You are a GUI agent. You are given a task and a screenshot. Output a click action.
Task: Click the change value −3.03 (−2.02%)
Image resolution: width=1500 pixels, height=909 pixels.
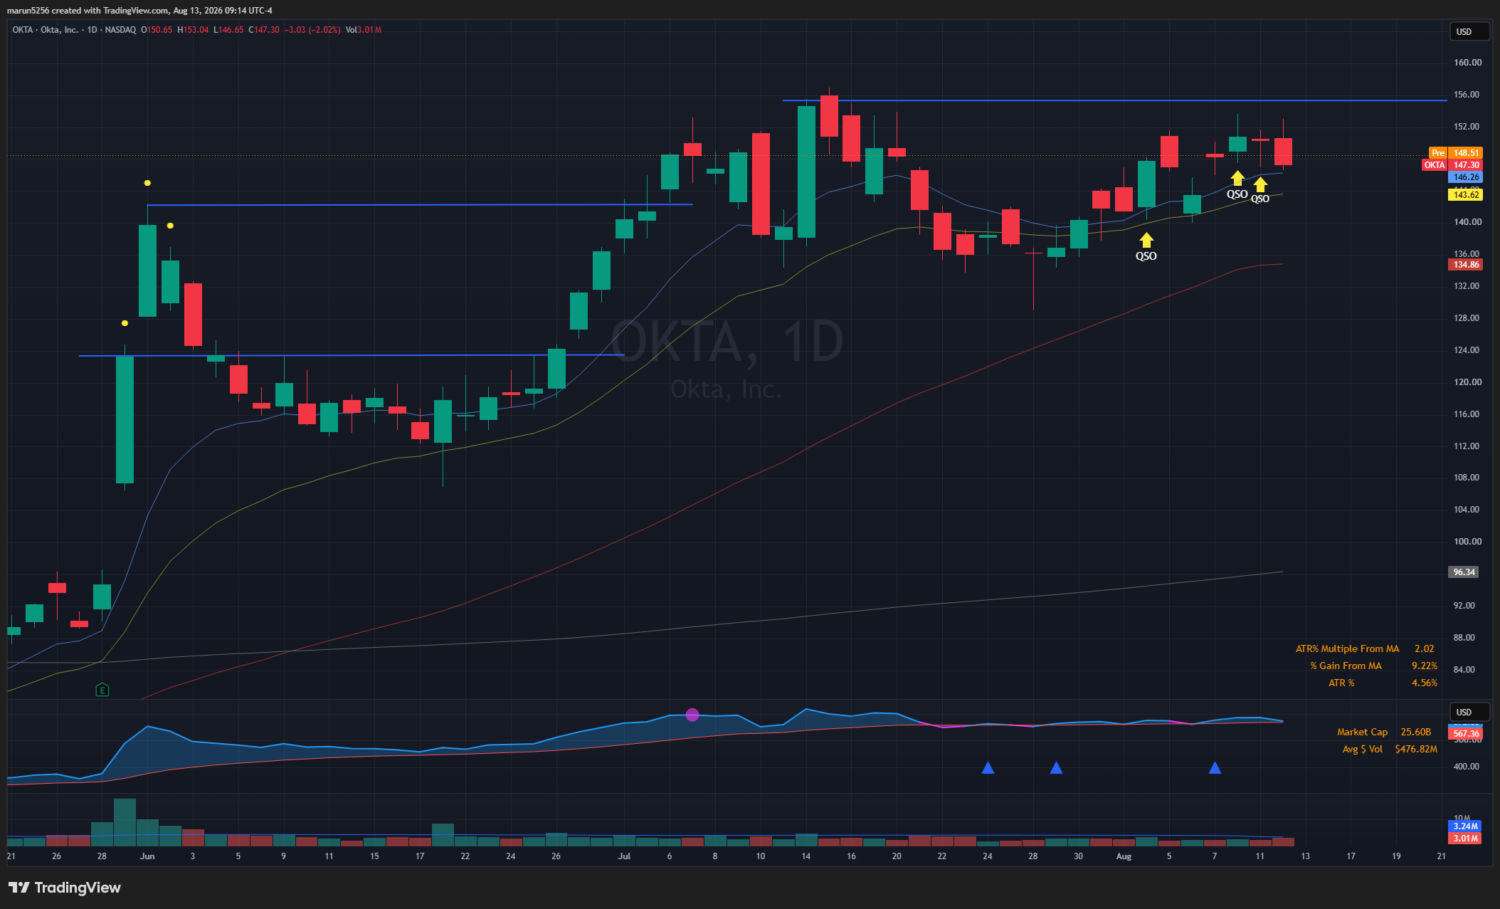(312, 30)
